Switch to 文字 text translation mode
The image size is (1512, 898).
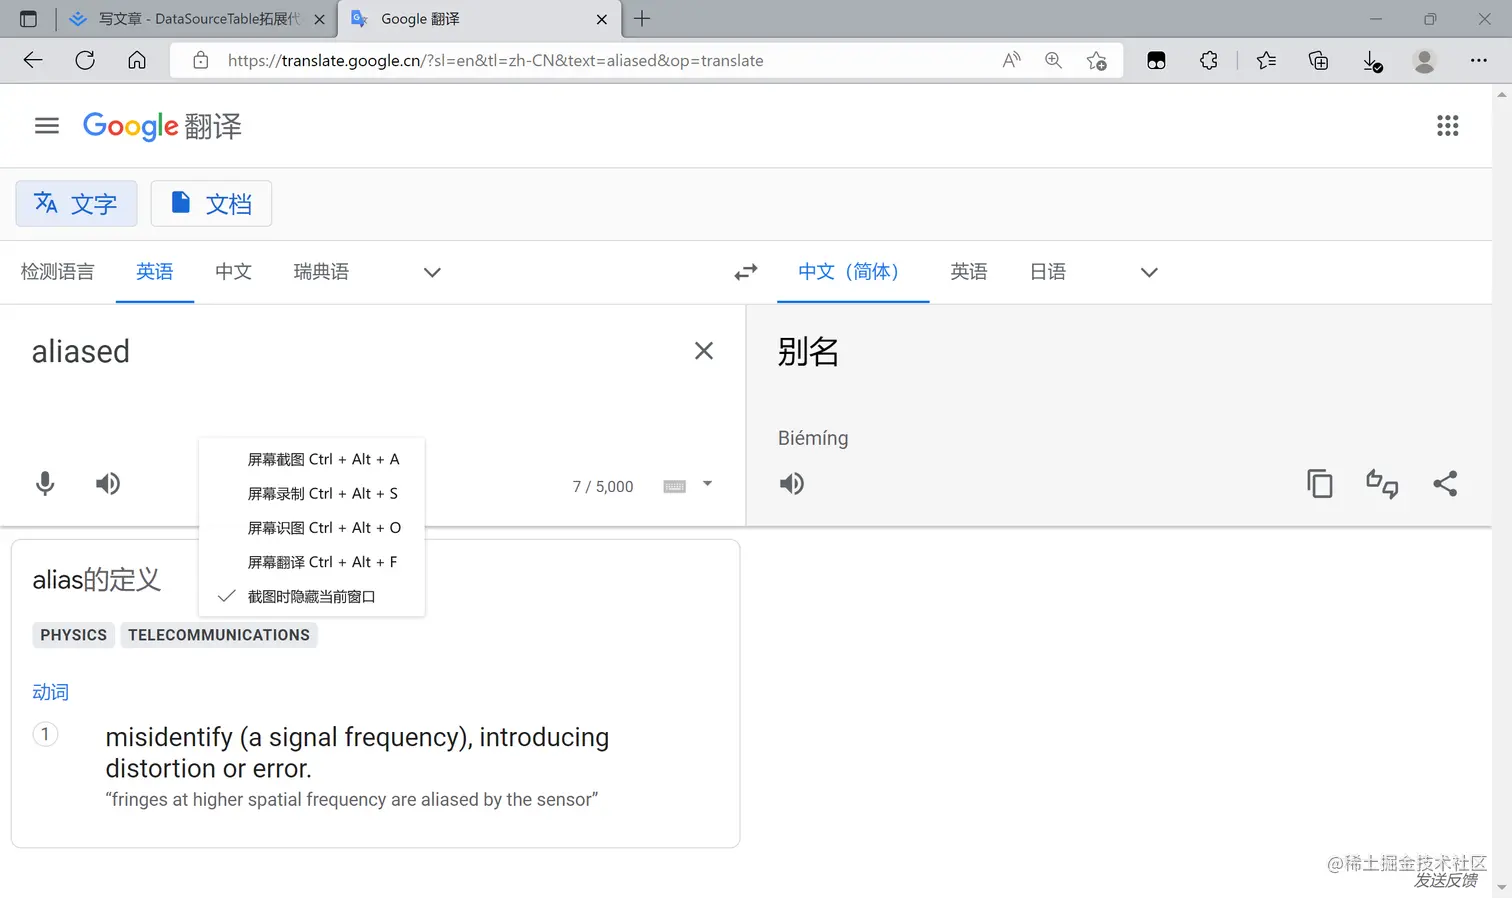pyautogui.click(x=76, y=204)
